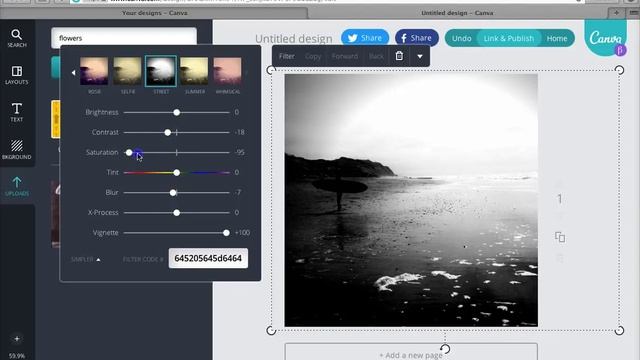640x360 pixels.
Task: Click the page number 1
Action: pyautogui.click(x=560, y=199)
